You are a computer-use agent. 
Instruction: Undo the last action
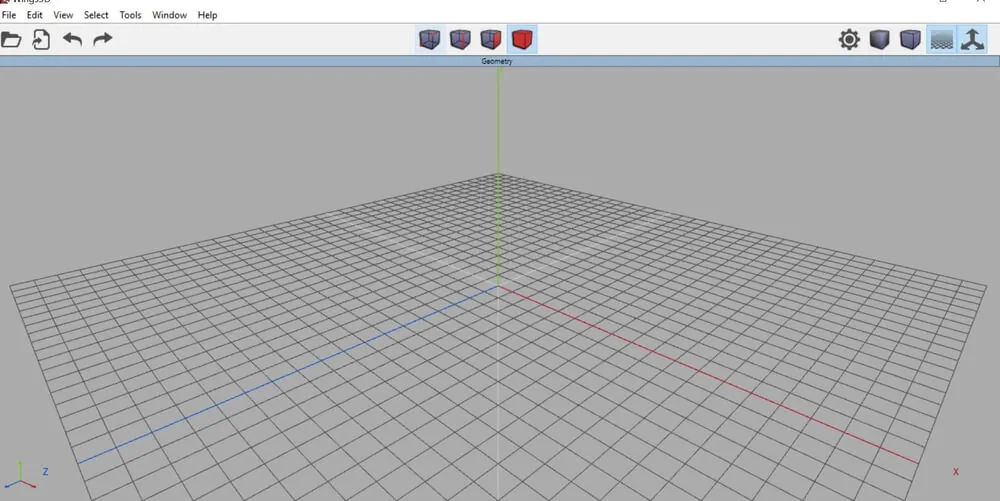pos(72,40)
